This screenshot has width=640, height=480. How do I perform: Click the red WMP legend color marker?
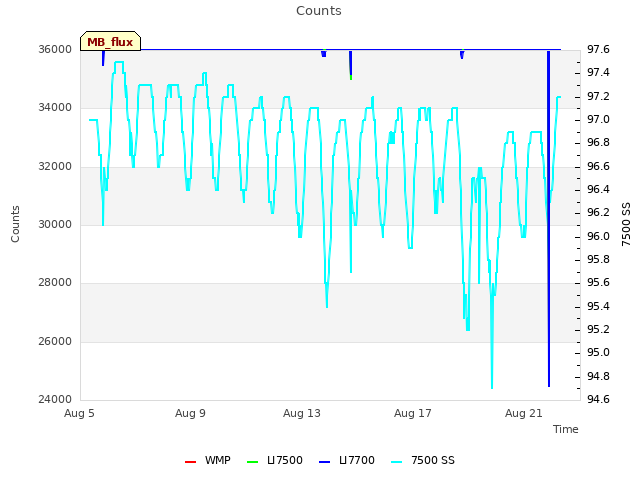(x=190, y=462)
